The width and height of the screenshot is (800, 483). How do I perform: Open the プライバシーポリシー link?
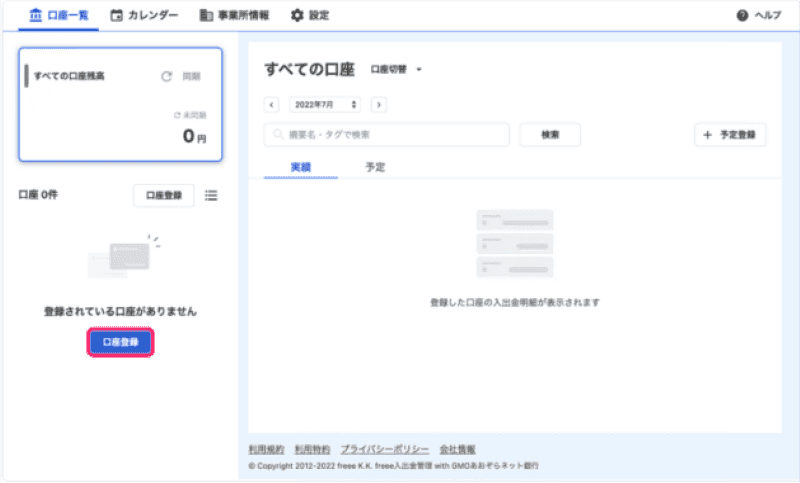pos(385,449)
